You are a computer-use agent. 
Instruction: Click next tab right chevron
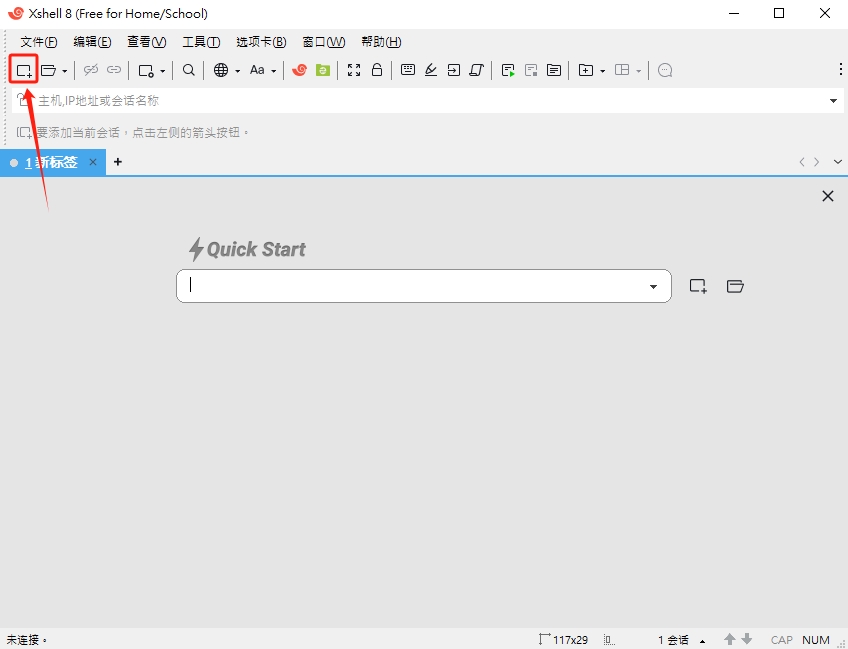tap(817, 162)
